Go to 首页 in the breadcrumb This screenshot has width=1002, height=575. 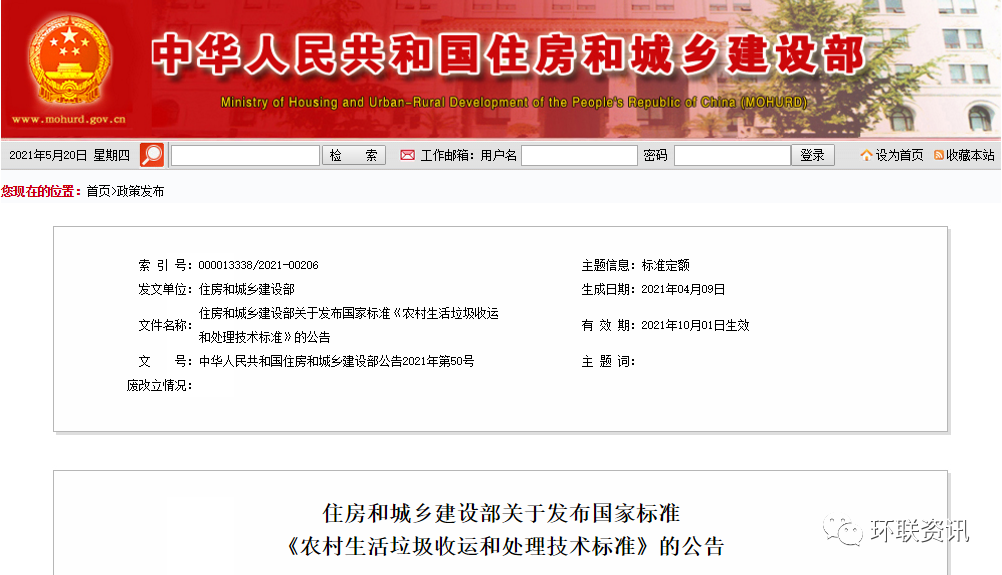[98, 191]
